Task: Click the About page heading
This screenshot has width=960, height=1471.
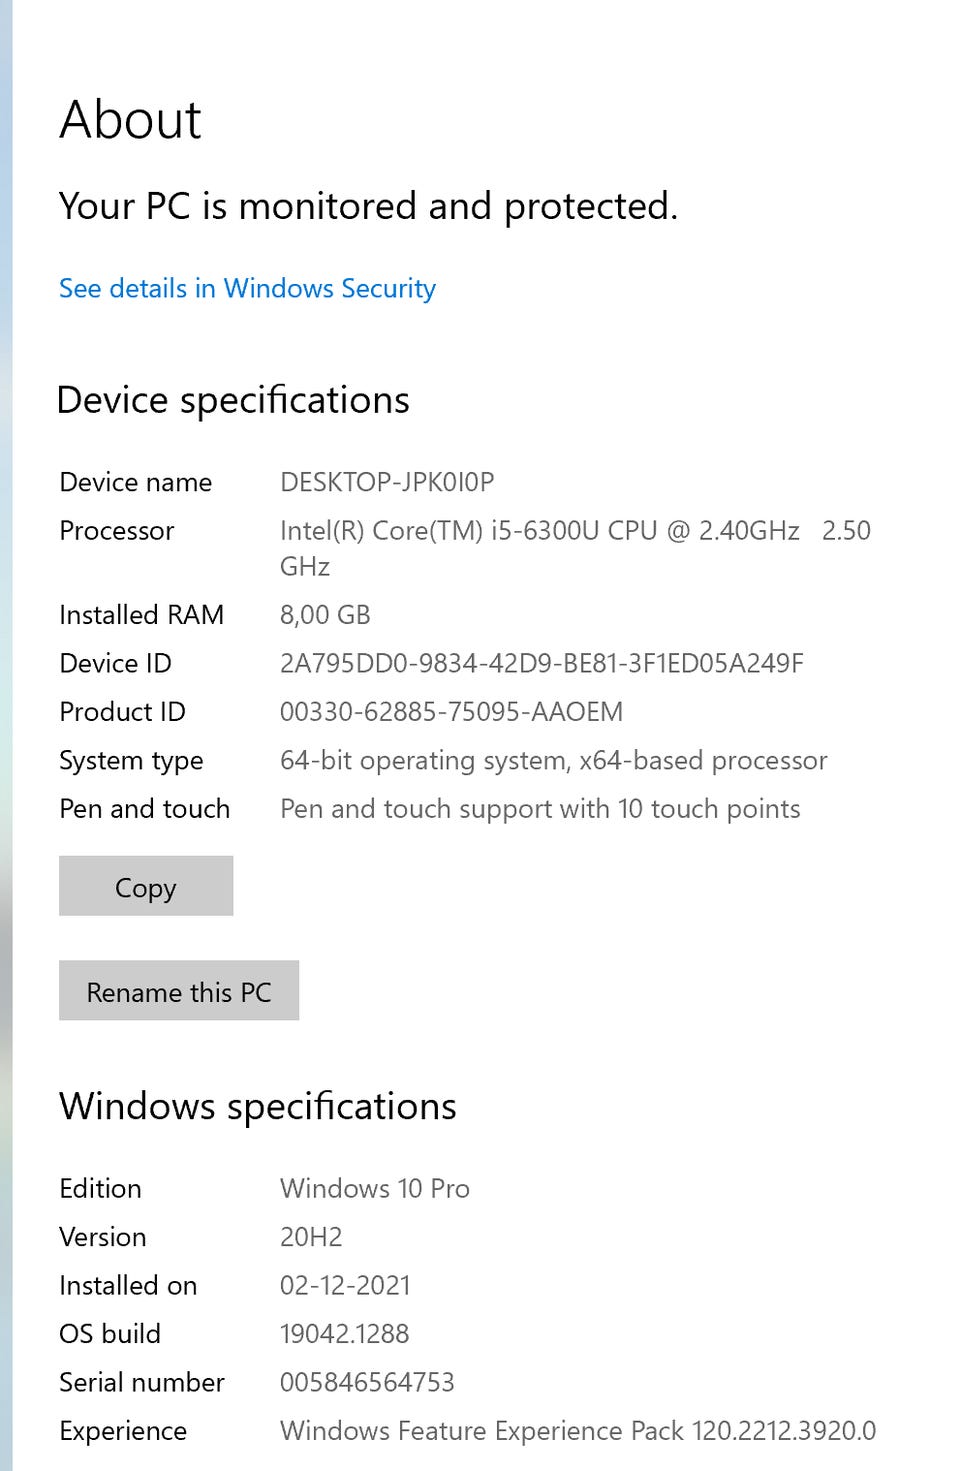Action: click(x=130, y=120)
